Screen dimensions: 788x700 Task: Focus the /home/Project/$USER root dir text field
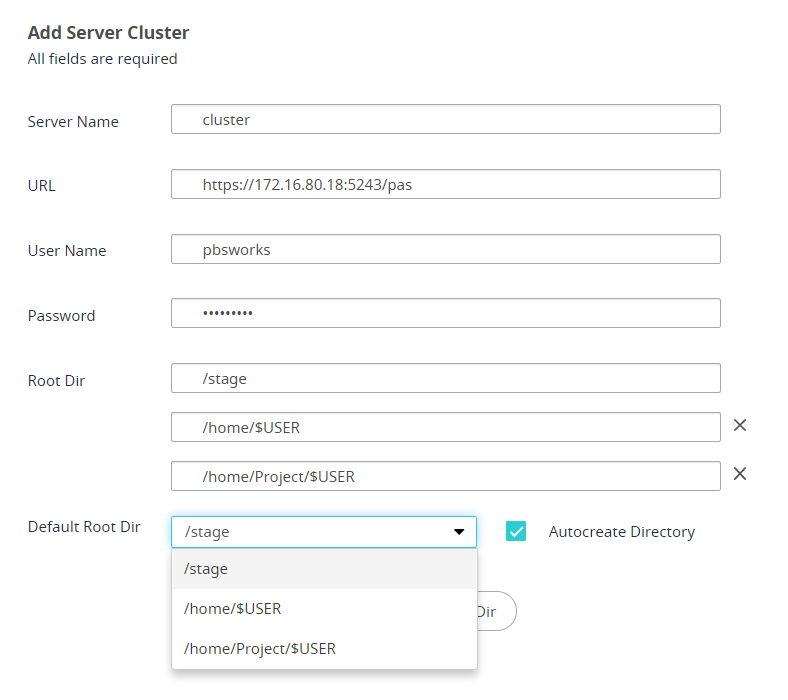click(445, 476)
